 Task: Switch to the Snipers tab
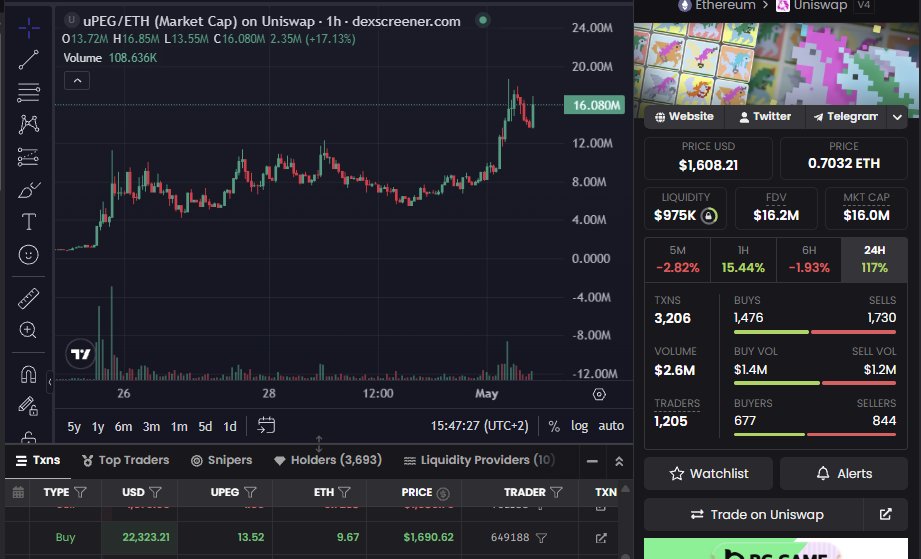point(221,460)
